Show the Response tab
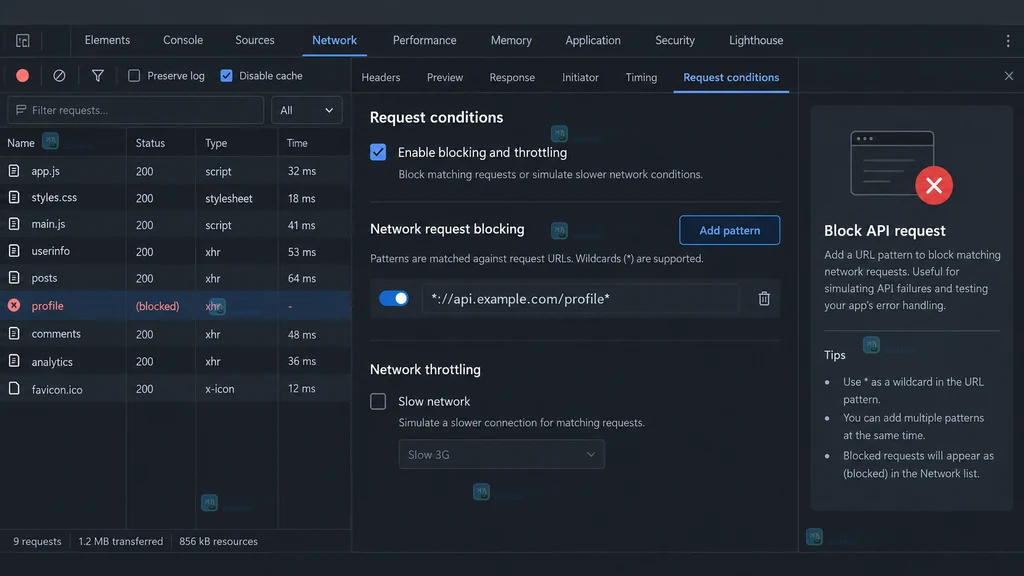 [x=512, y=77]
